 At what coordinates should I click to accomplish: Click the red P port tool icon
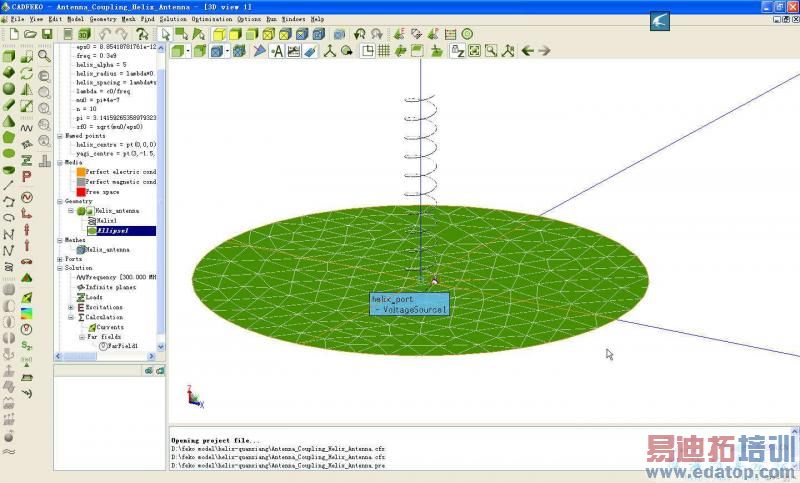click(x=27, y=176)
